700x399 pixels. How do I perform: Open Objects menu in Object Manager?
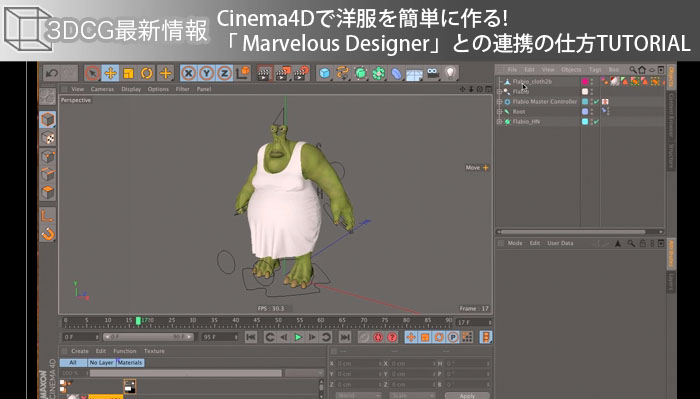[x=571, y=70]
